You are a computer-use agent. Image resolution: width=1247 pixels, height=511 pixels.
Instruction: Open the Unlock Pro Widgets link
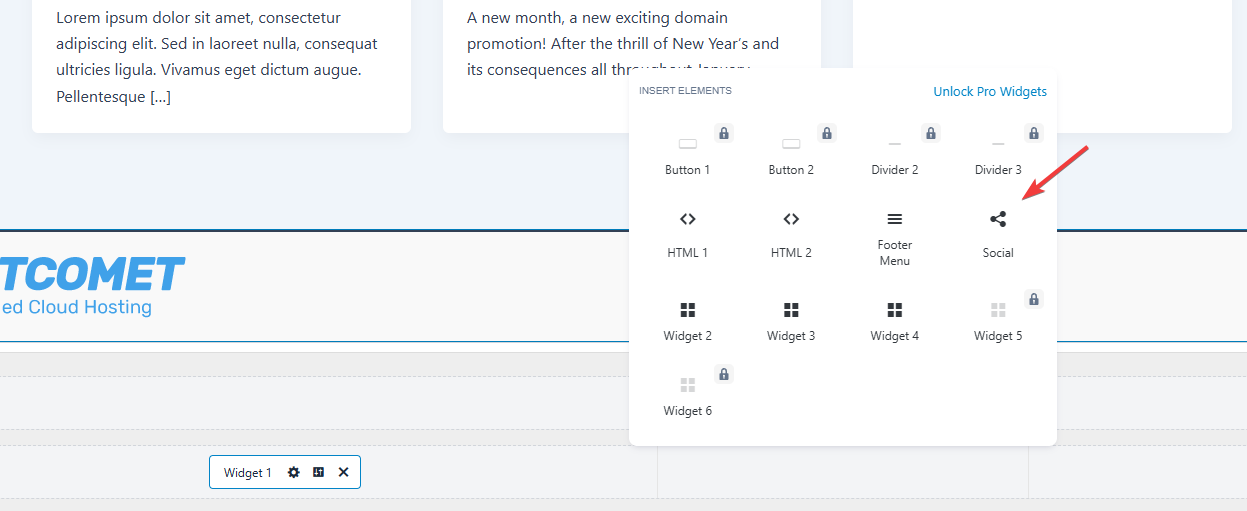click(989, 92)
